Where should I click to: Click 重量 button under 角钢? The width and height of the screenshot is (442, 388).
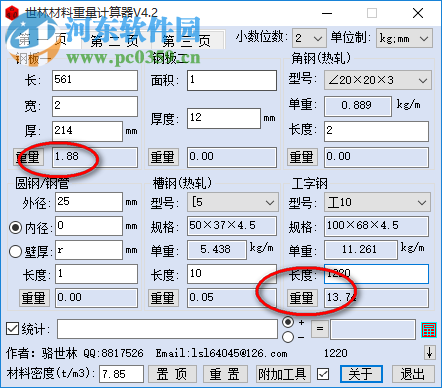click(x=302, y=157)
